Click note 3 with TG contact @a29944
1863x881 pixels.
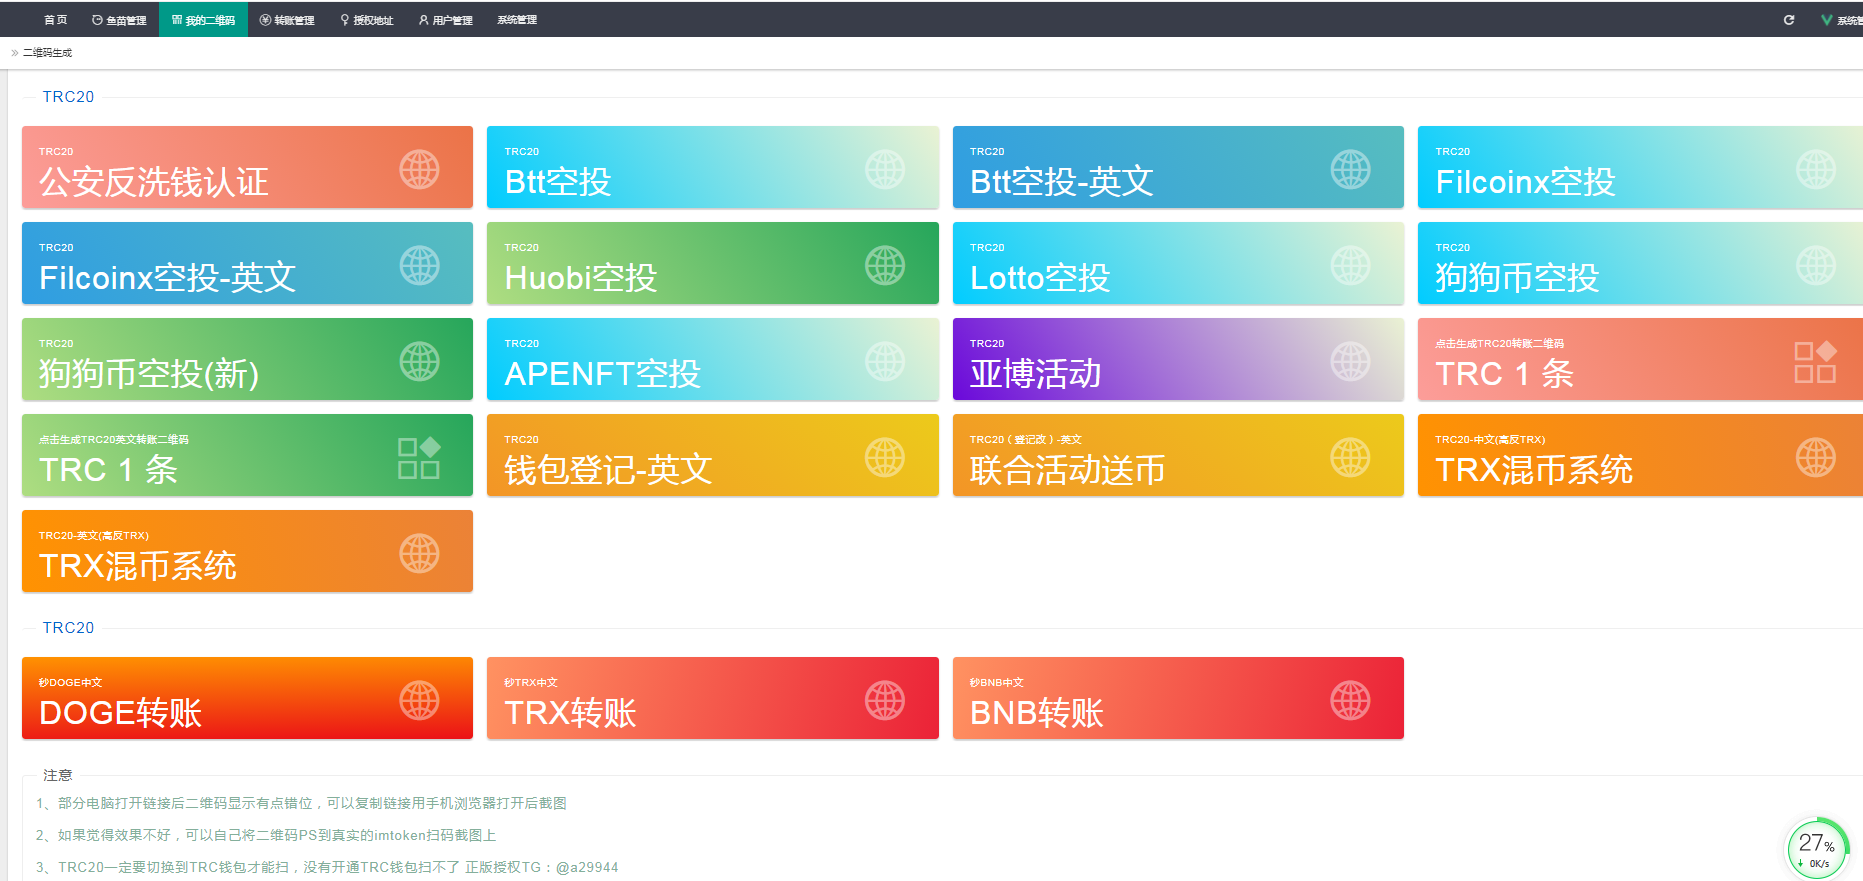pos(327,867)
